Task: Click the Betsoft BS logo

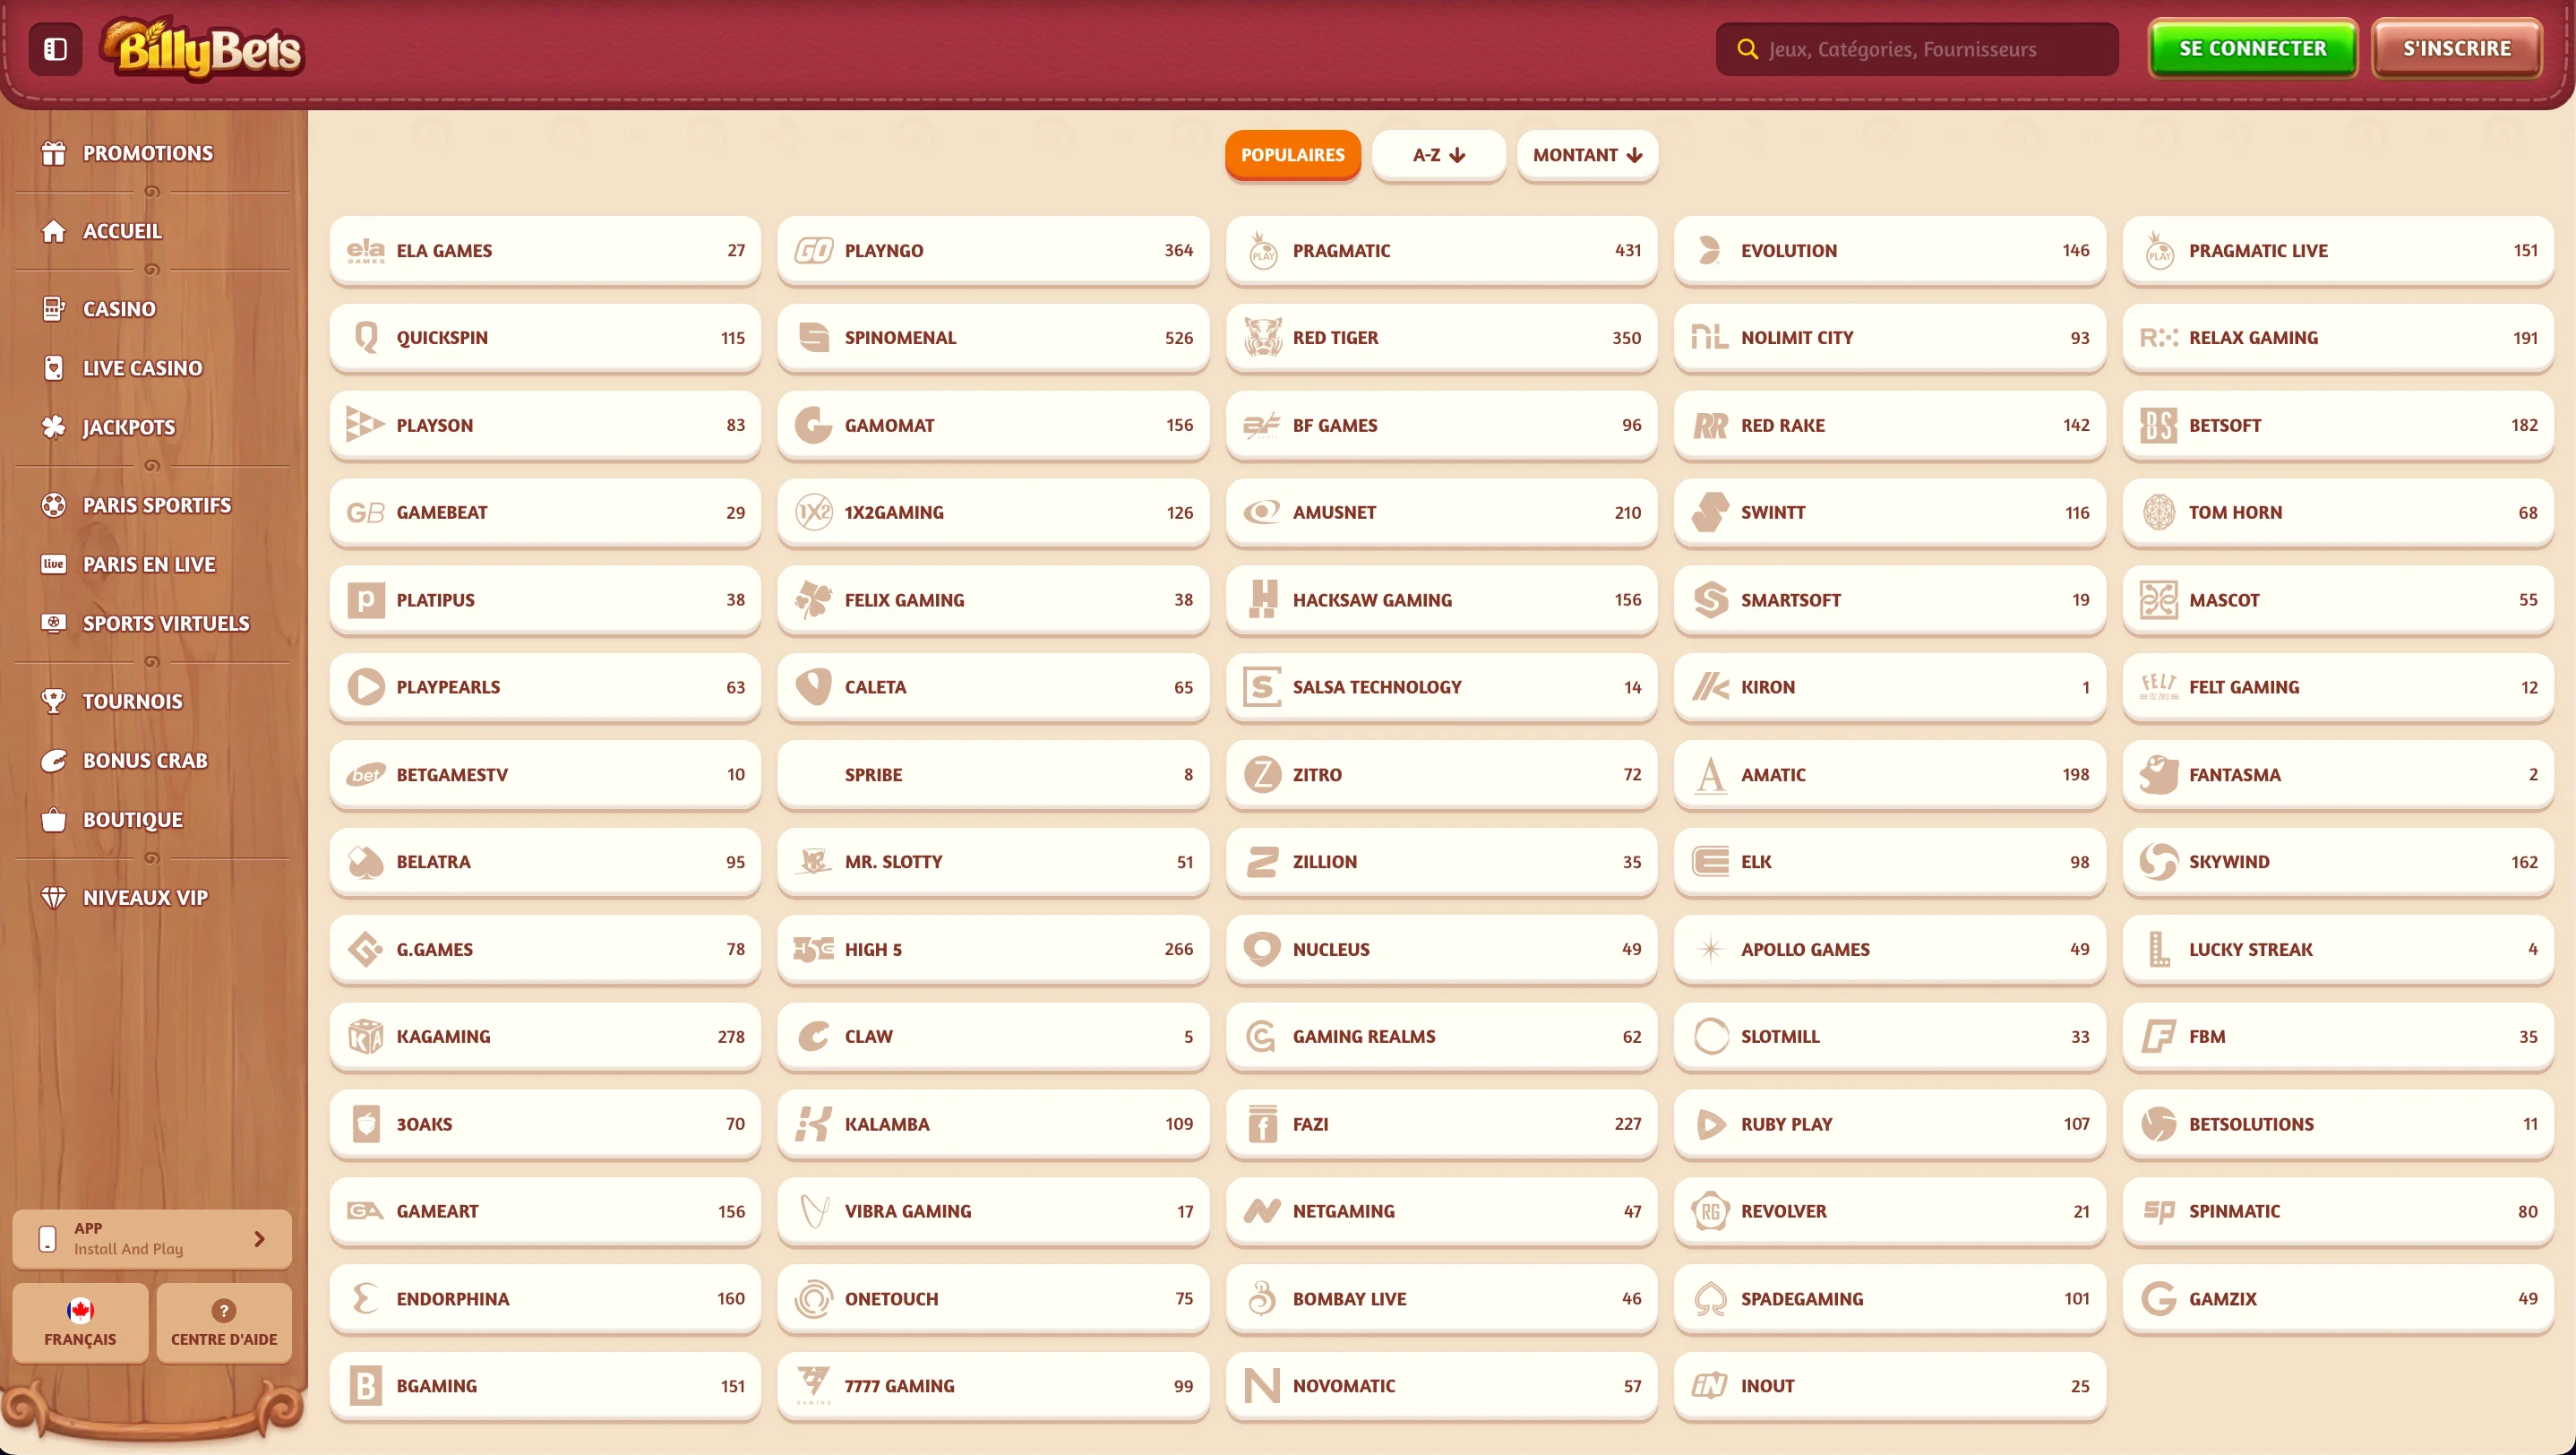Action: tap(2158, 425)
